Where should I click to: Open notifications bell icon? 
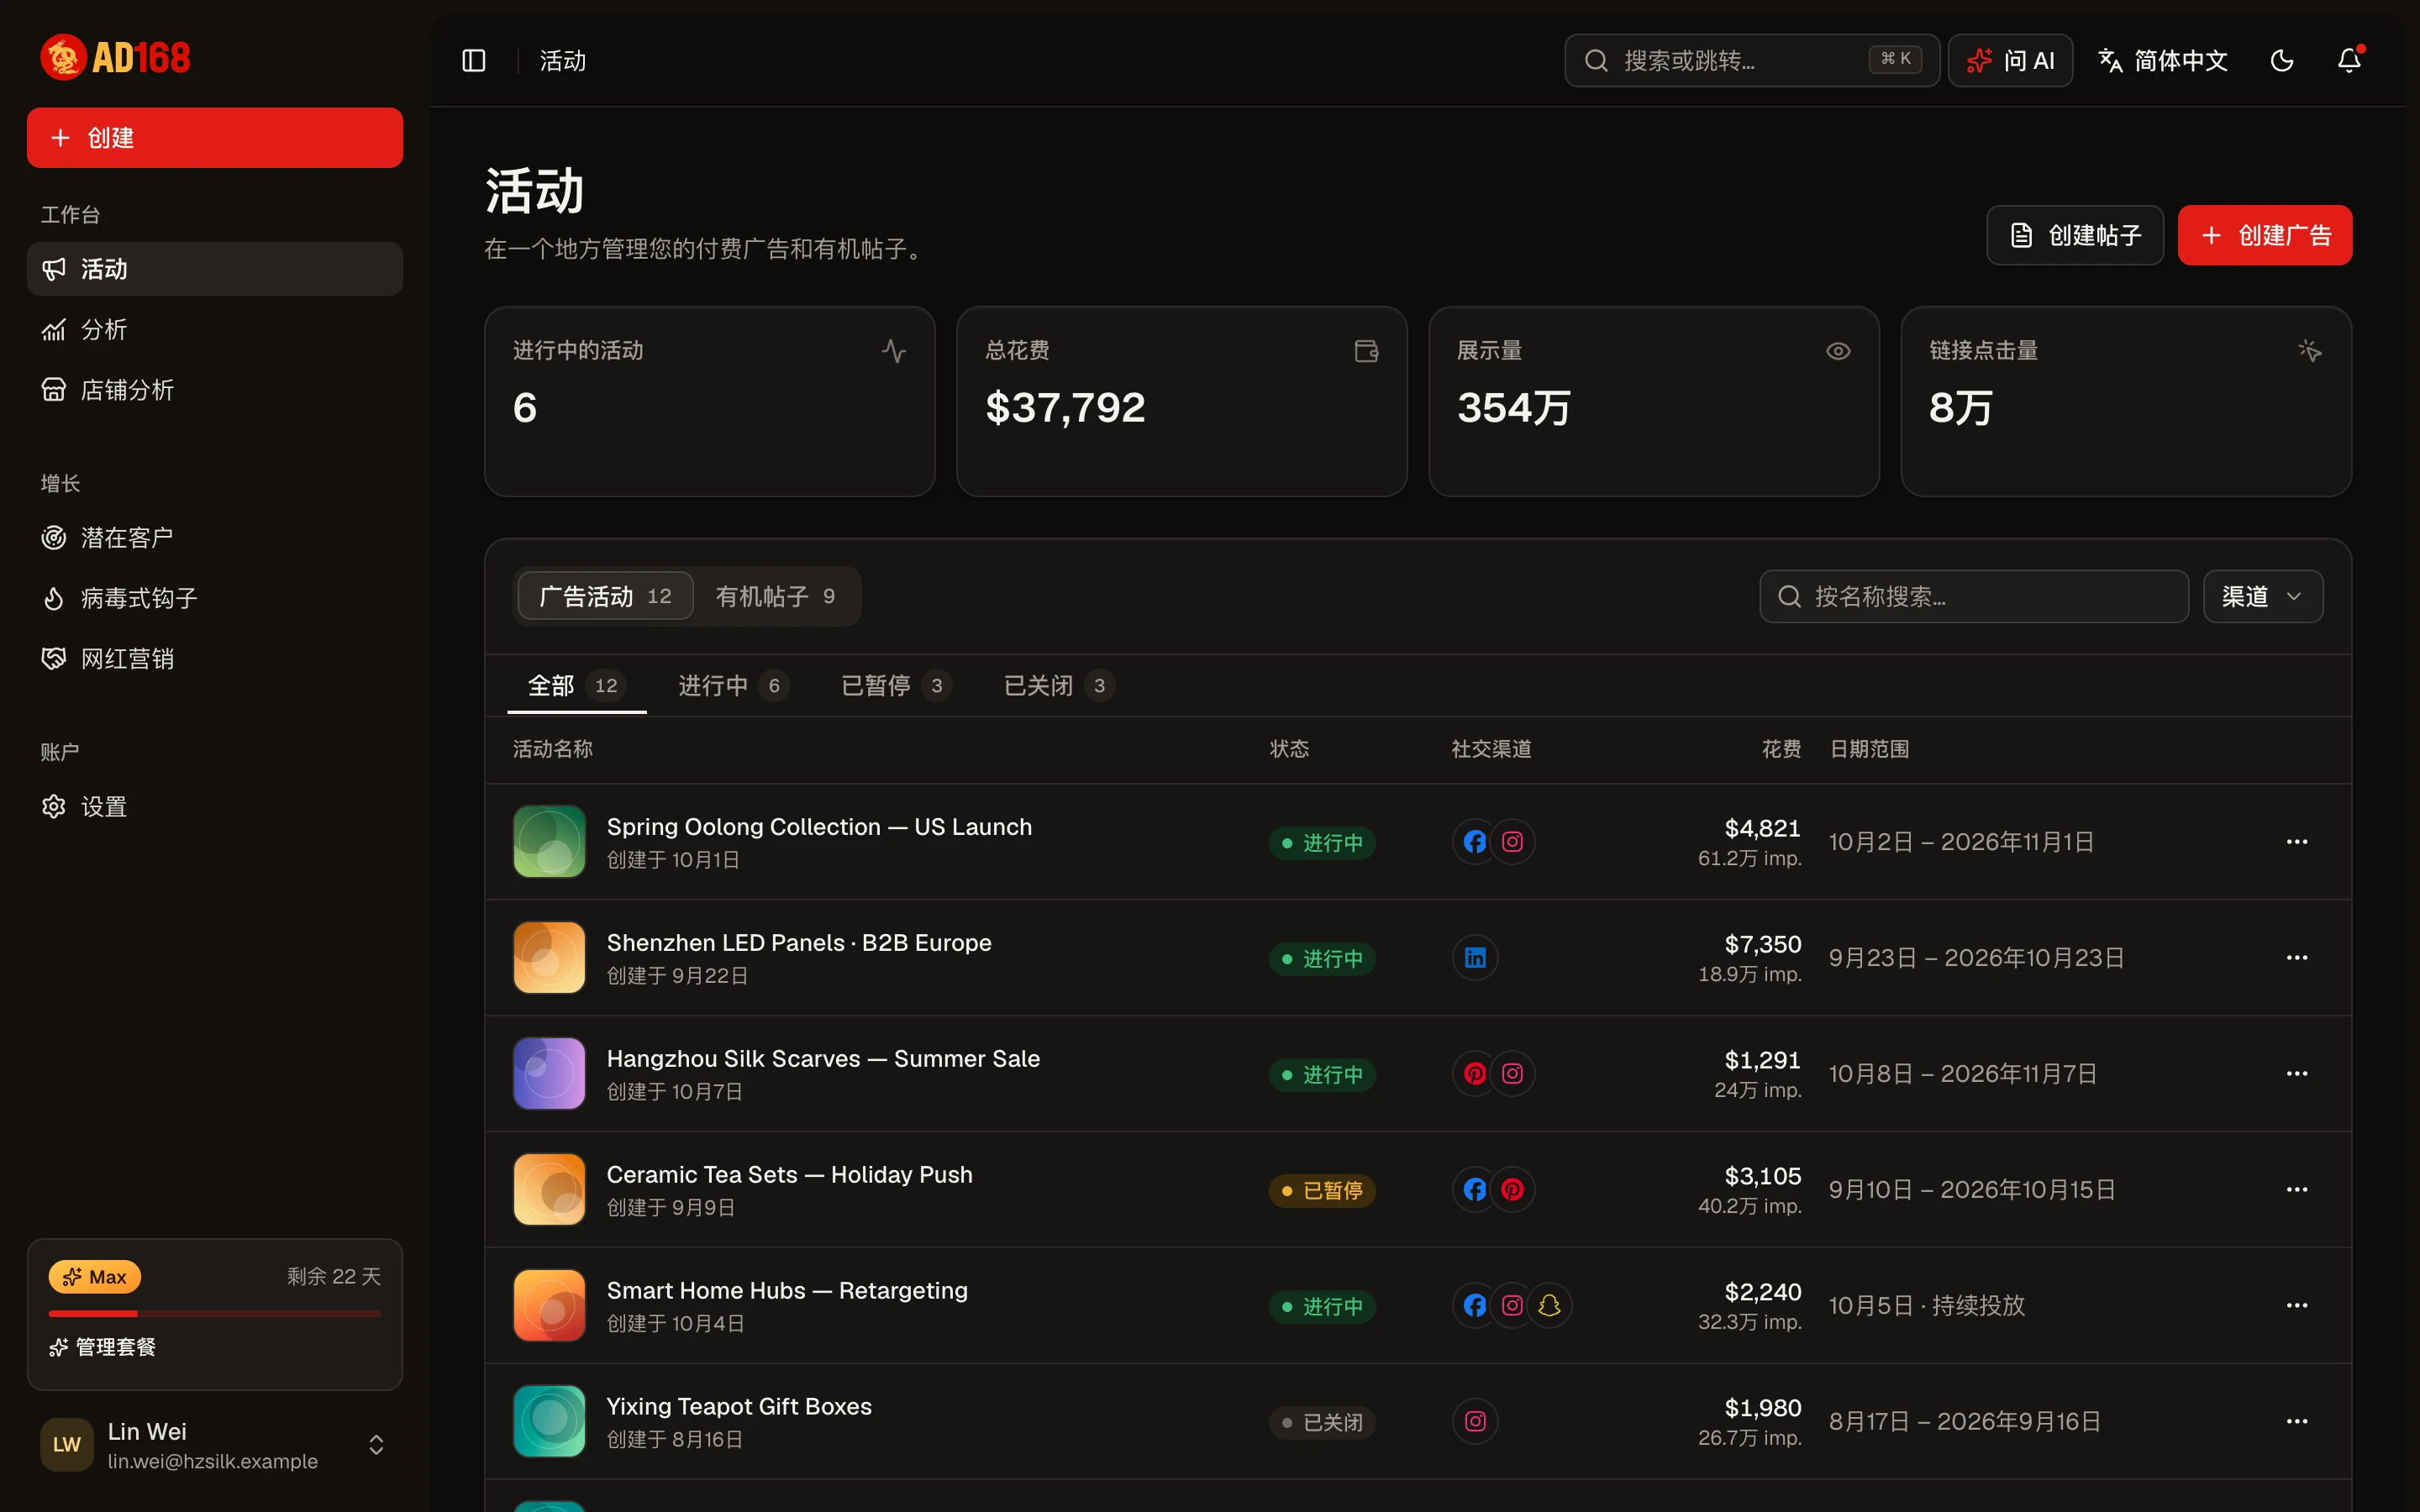pos(2349,61)
